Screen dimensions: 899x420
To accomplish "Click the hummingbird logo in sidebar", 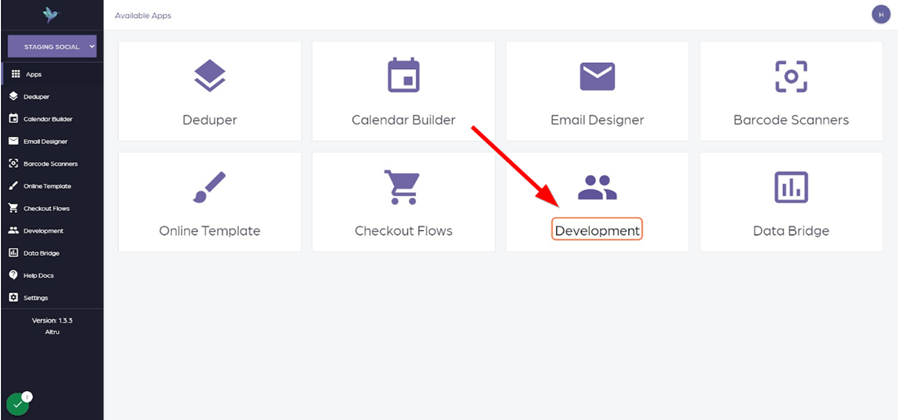I will pos(52,15).
